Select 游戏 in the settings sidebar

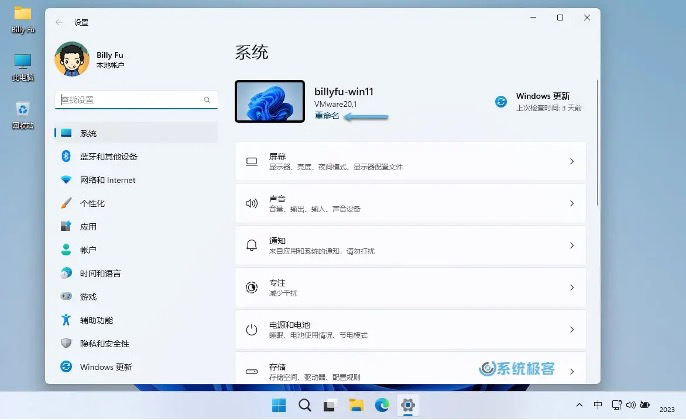(89, 296)
